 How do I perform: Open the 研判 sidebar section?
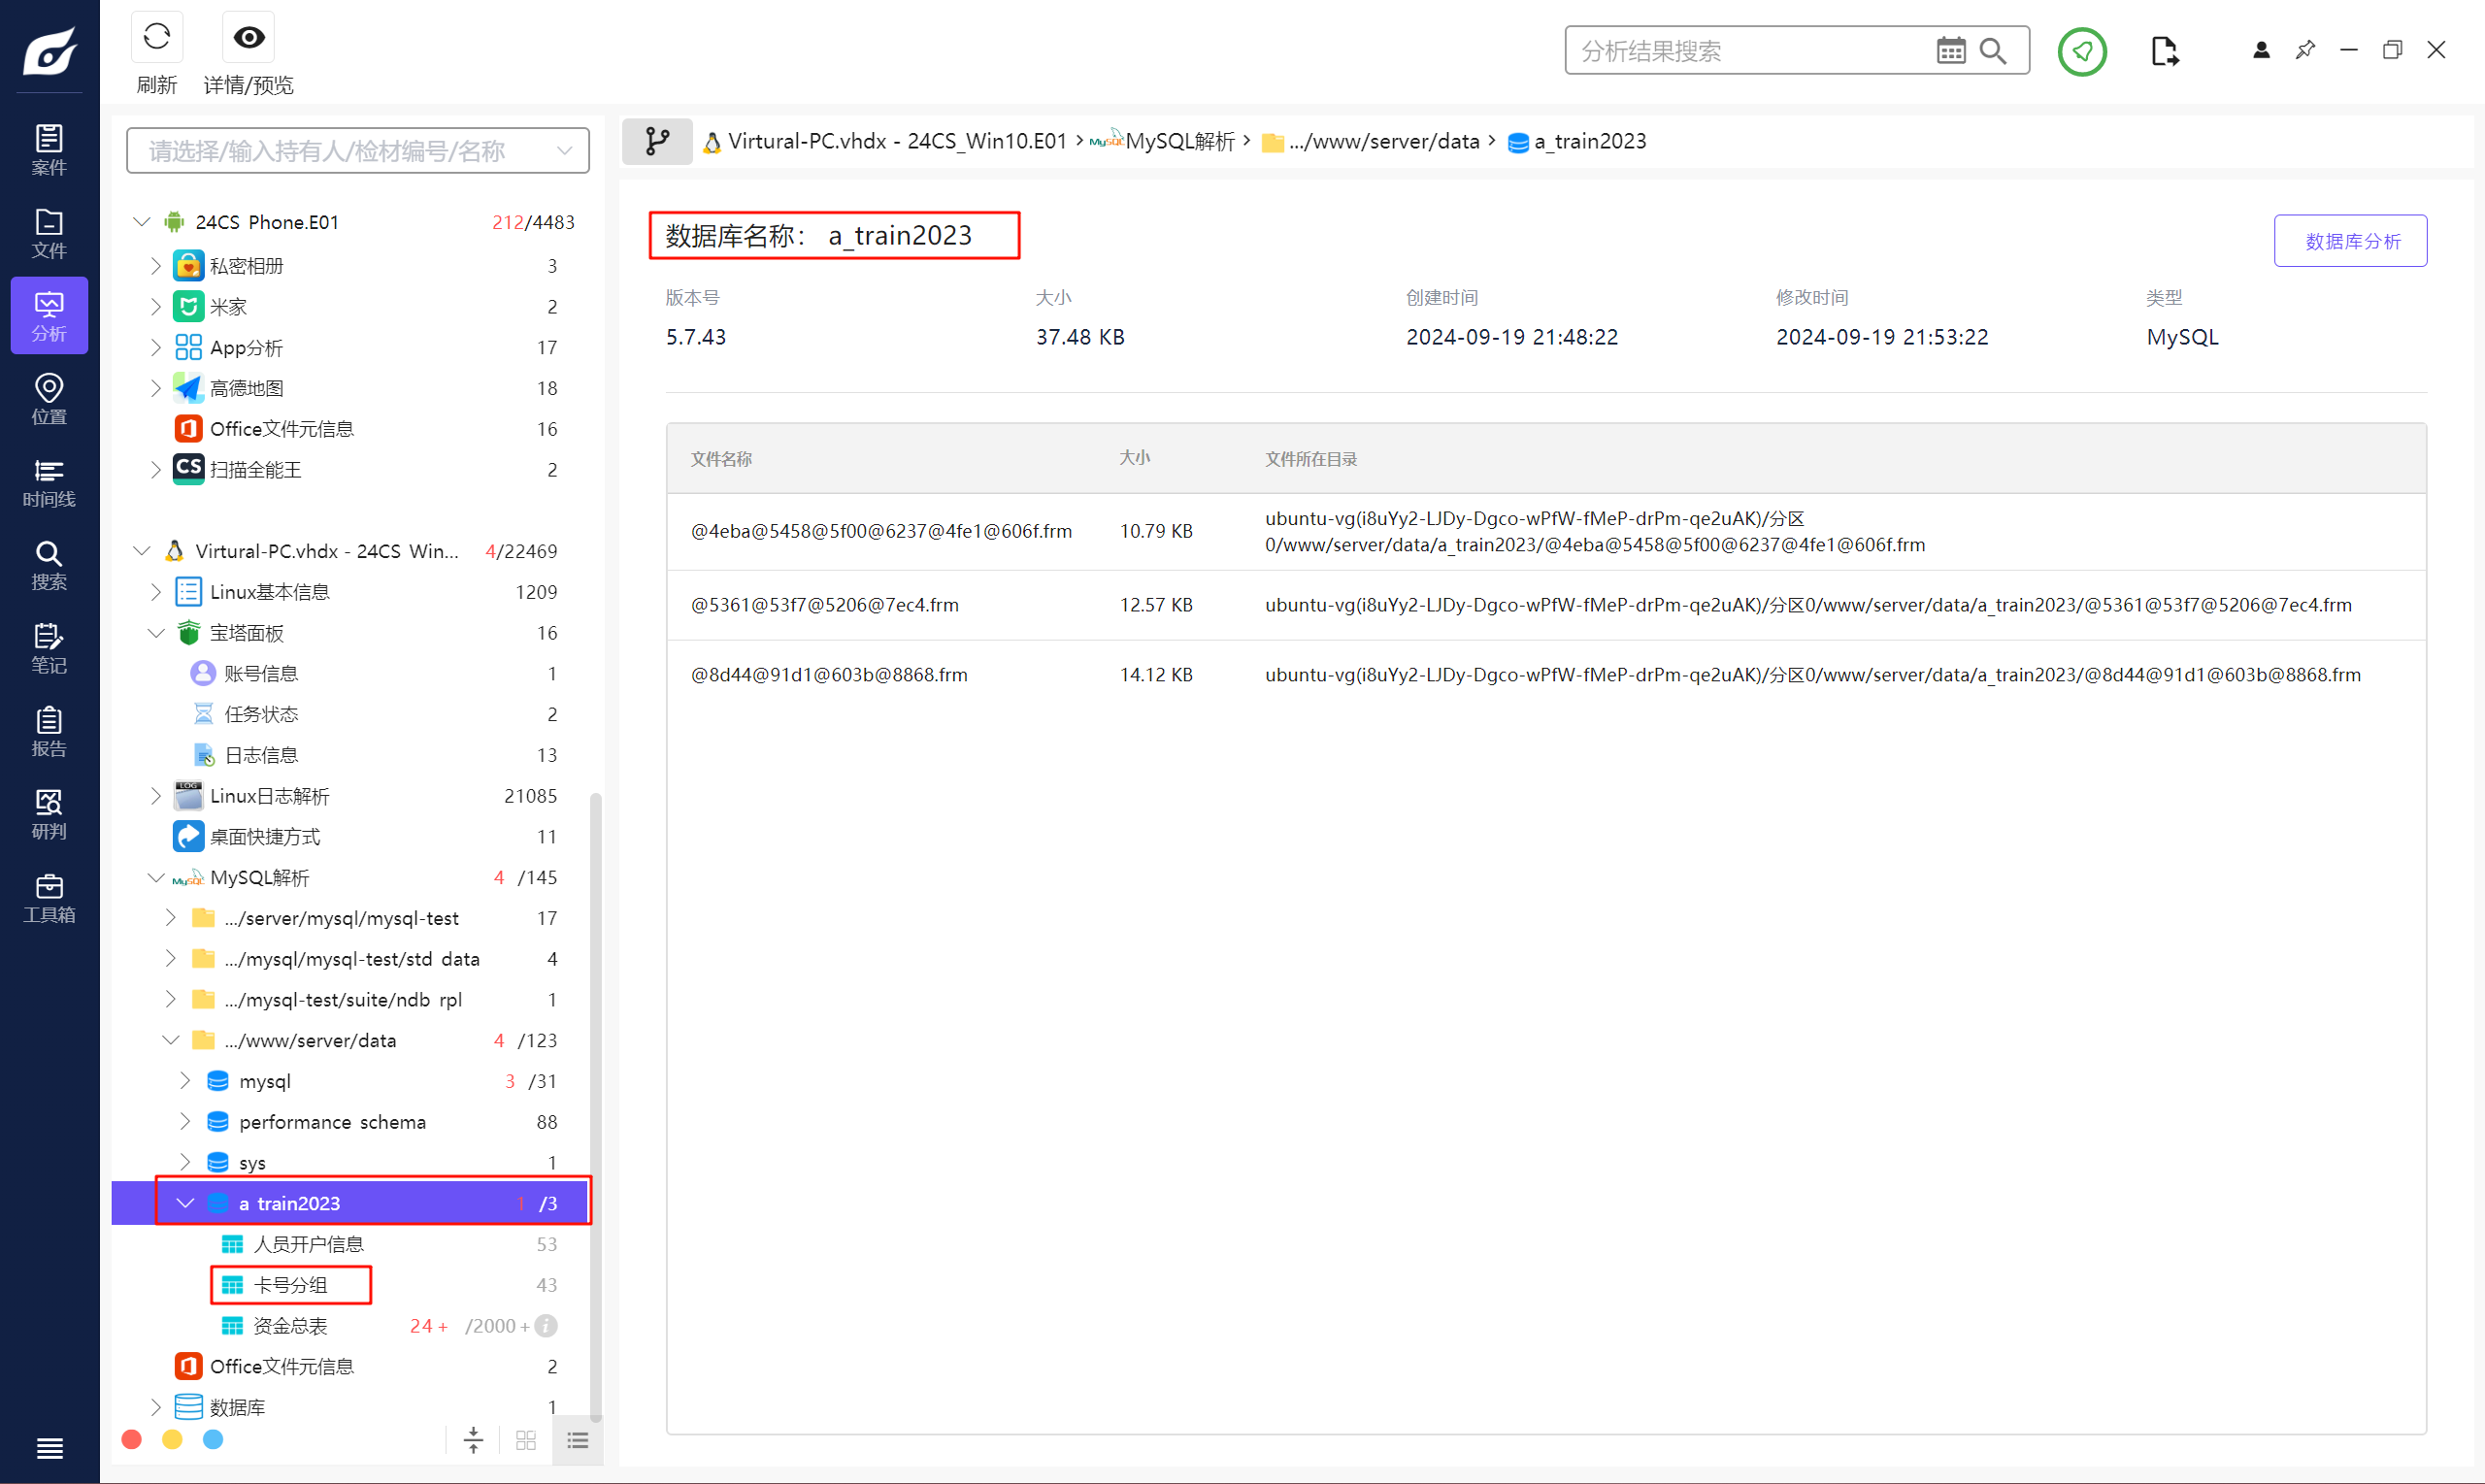click(49, 814)
